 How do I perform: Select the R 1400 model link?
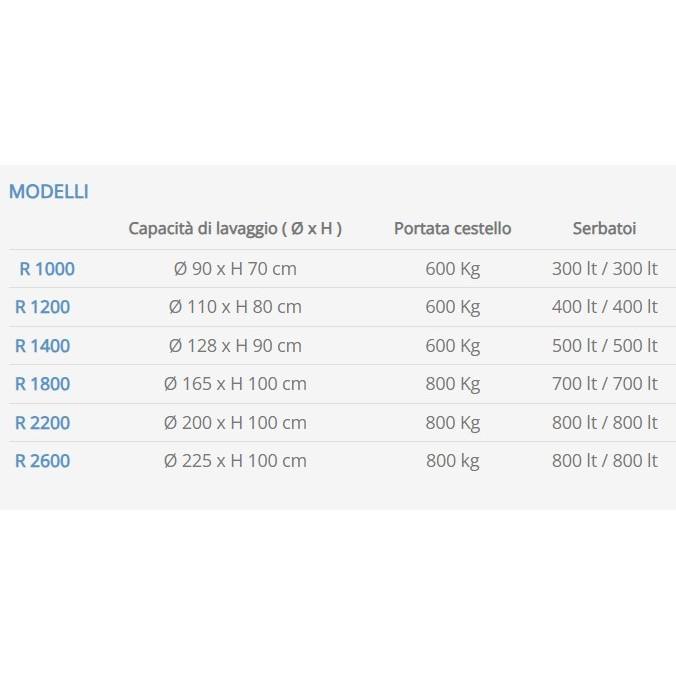(x=43, y=346)
